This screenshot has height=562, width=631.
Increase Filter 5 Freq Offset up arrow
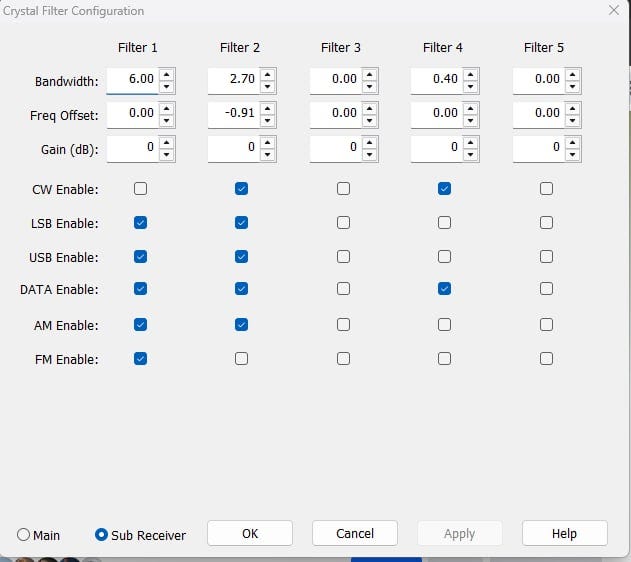click(572, 109)
